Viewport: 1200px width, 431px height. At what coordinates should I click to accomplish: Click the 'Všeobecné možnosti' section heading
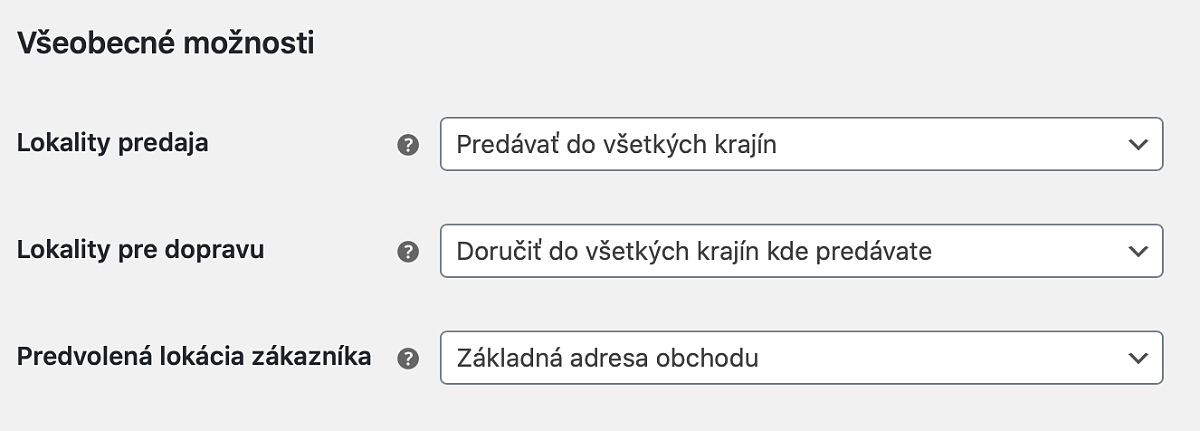(x=166, y=44)
